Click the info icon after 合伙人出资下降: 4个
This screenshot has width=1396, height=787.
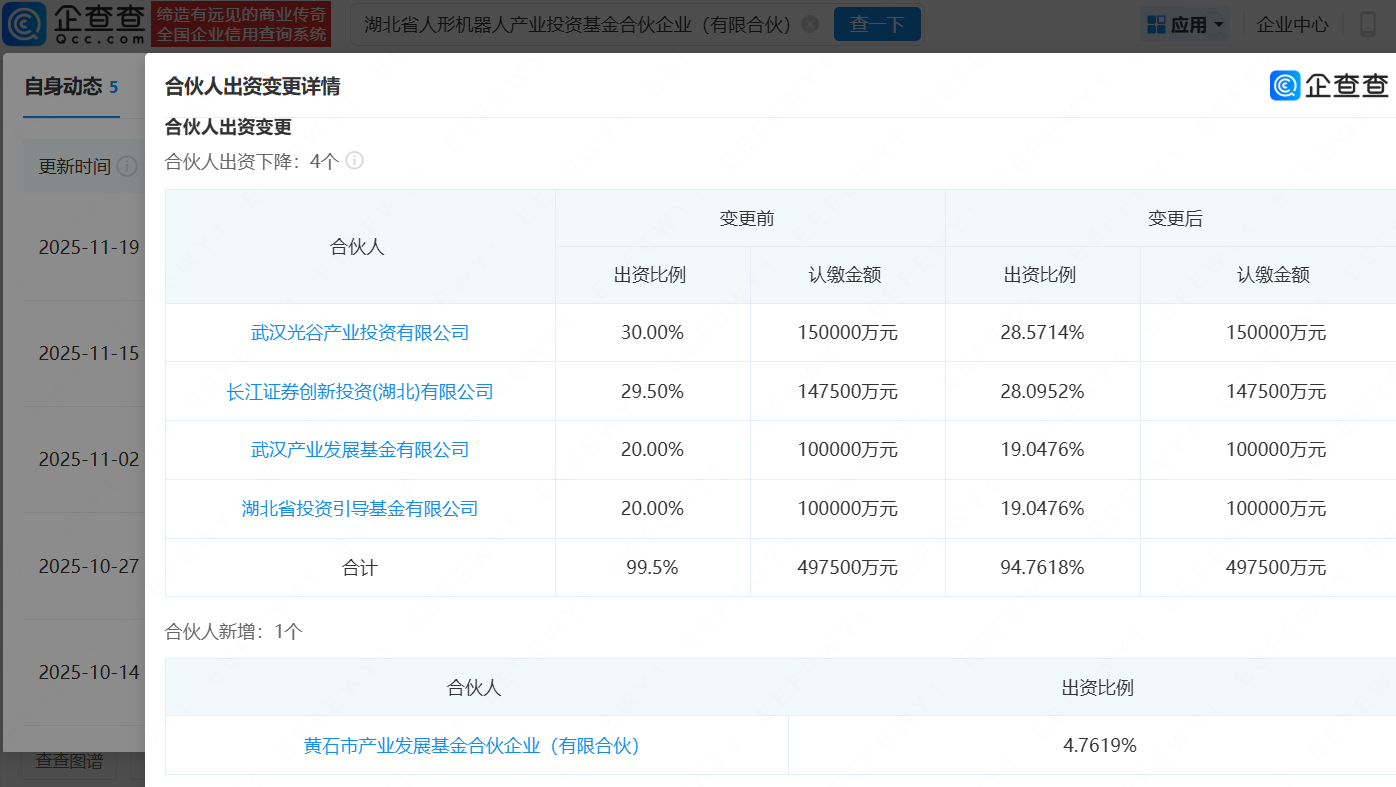point(355,161)
